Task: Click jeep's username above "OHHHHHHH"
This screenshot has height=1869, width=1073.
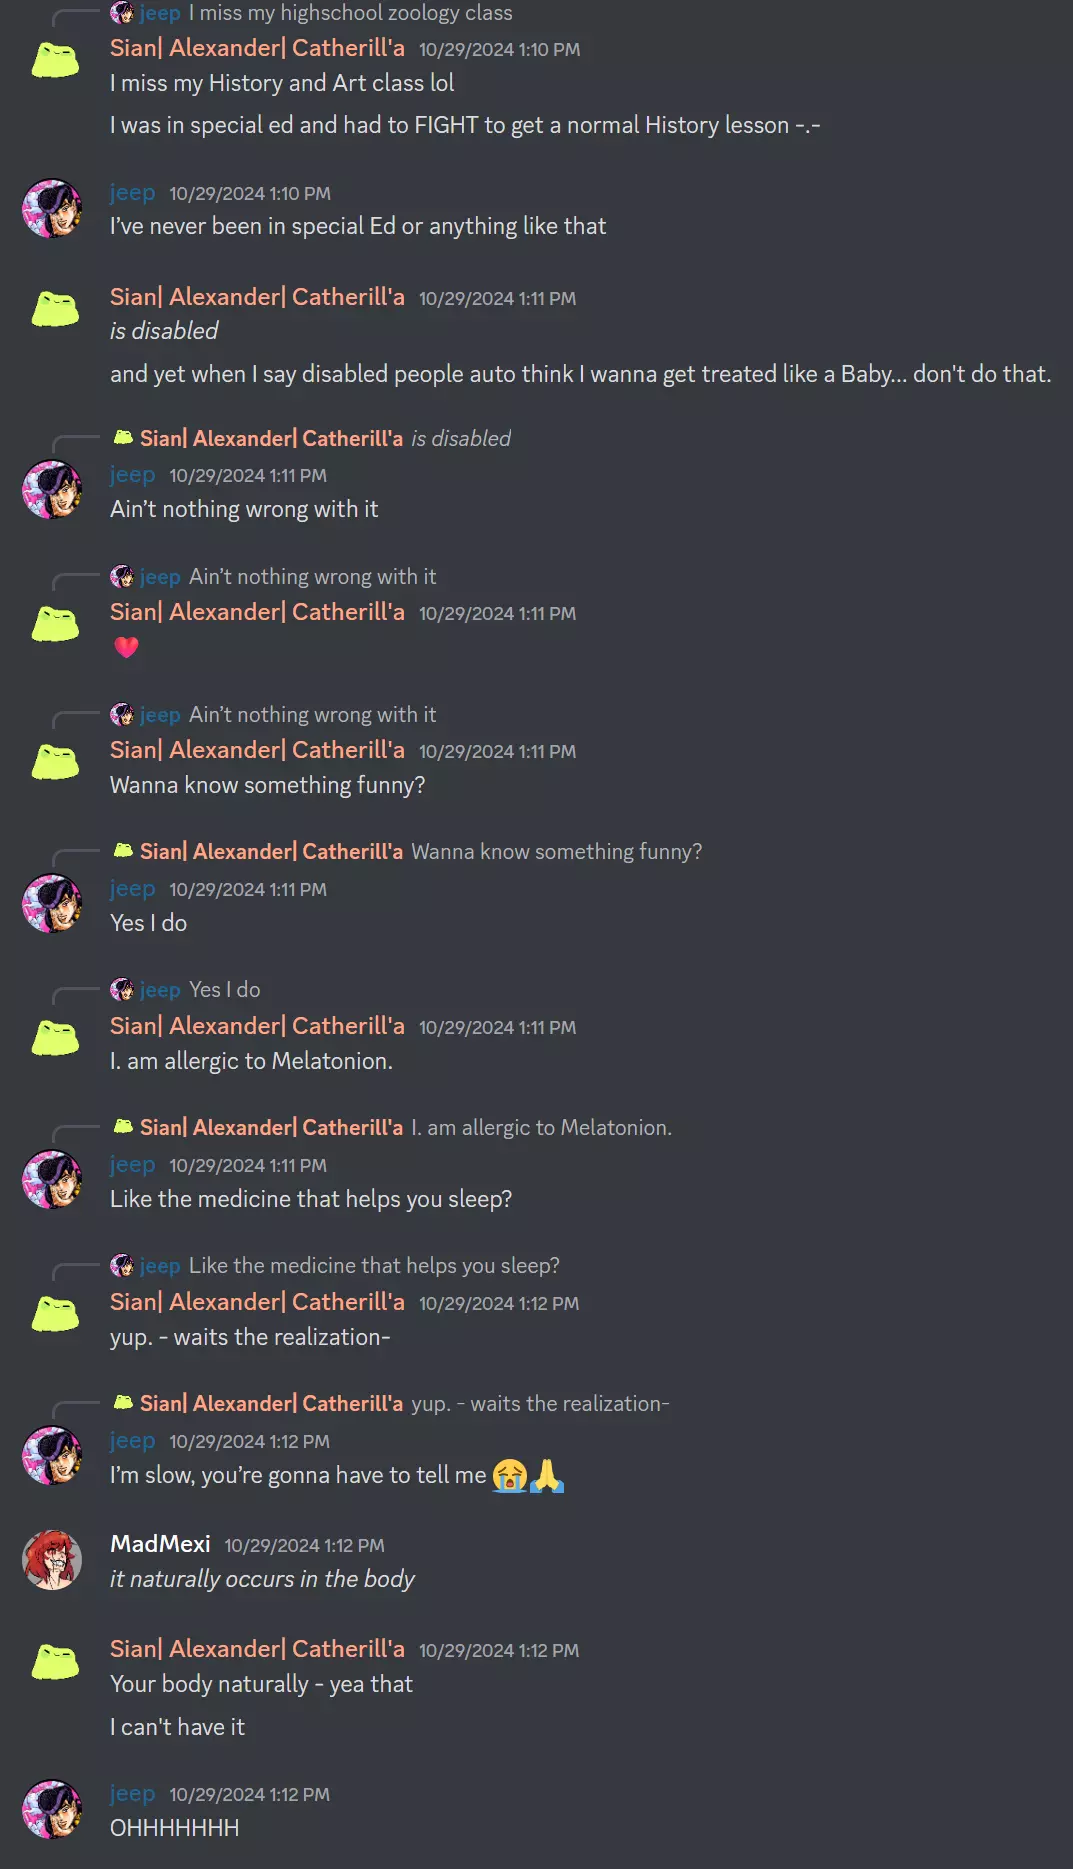Action: [x=132, y=1794]
